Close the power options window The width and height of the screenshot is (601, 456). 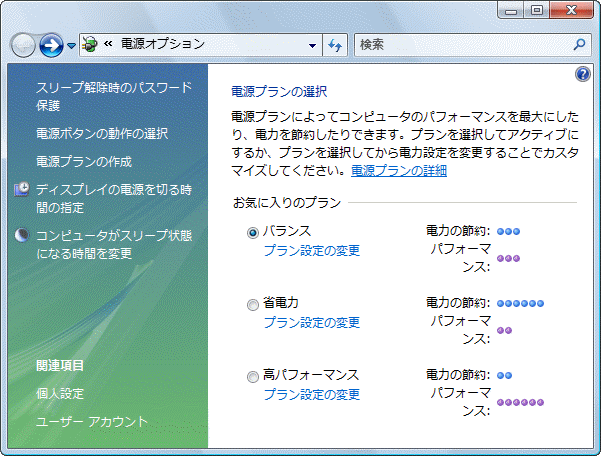[571, 10]
